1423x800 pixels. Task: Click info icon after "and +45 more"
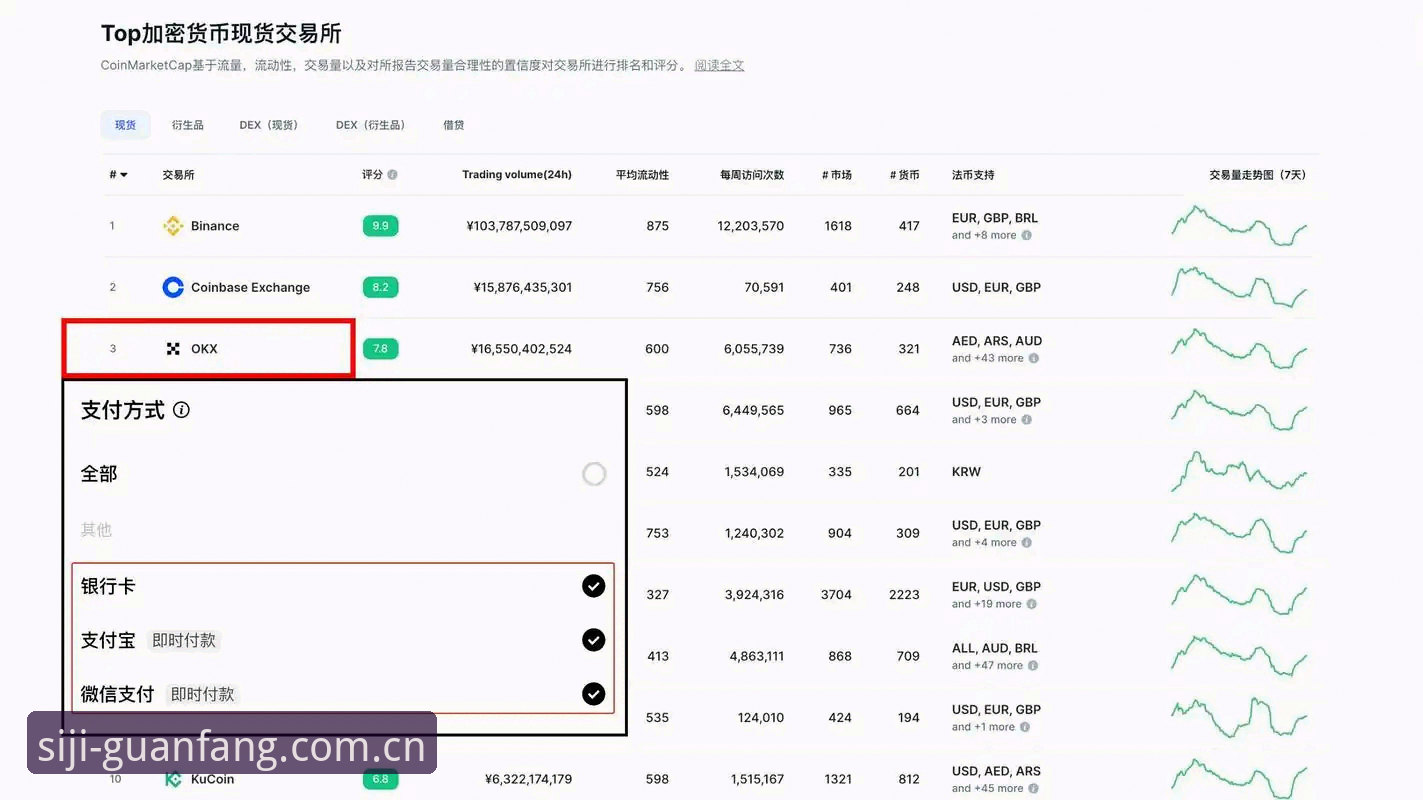pos(1034,788)
